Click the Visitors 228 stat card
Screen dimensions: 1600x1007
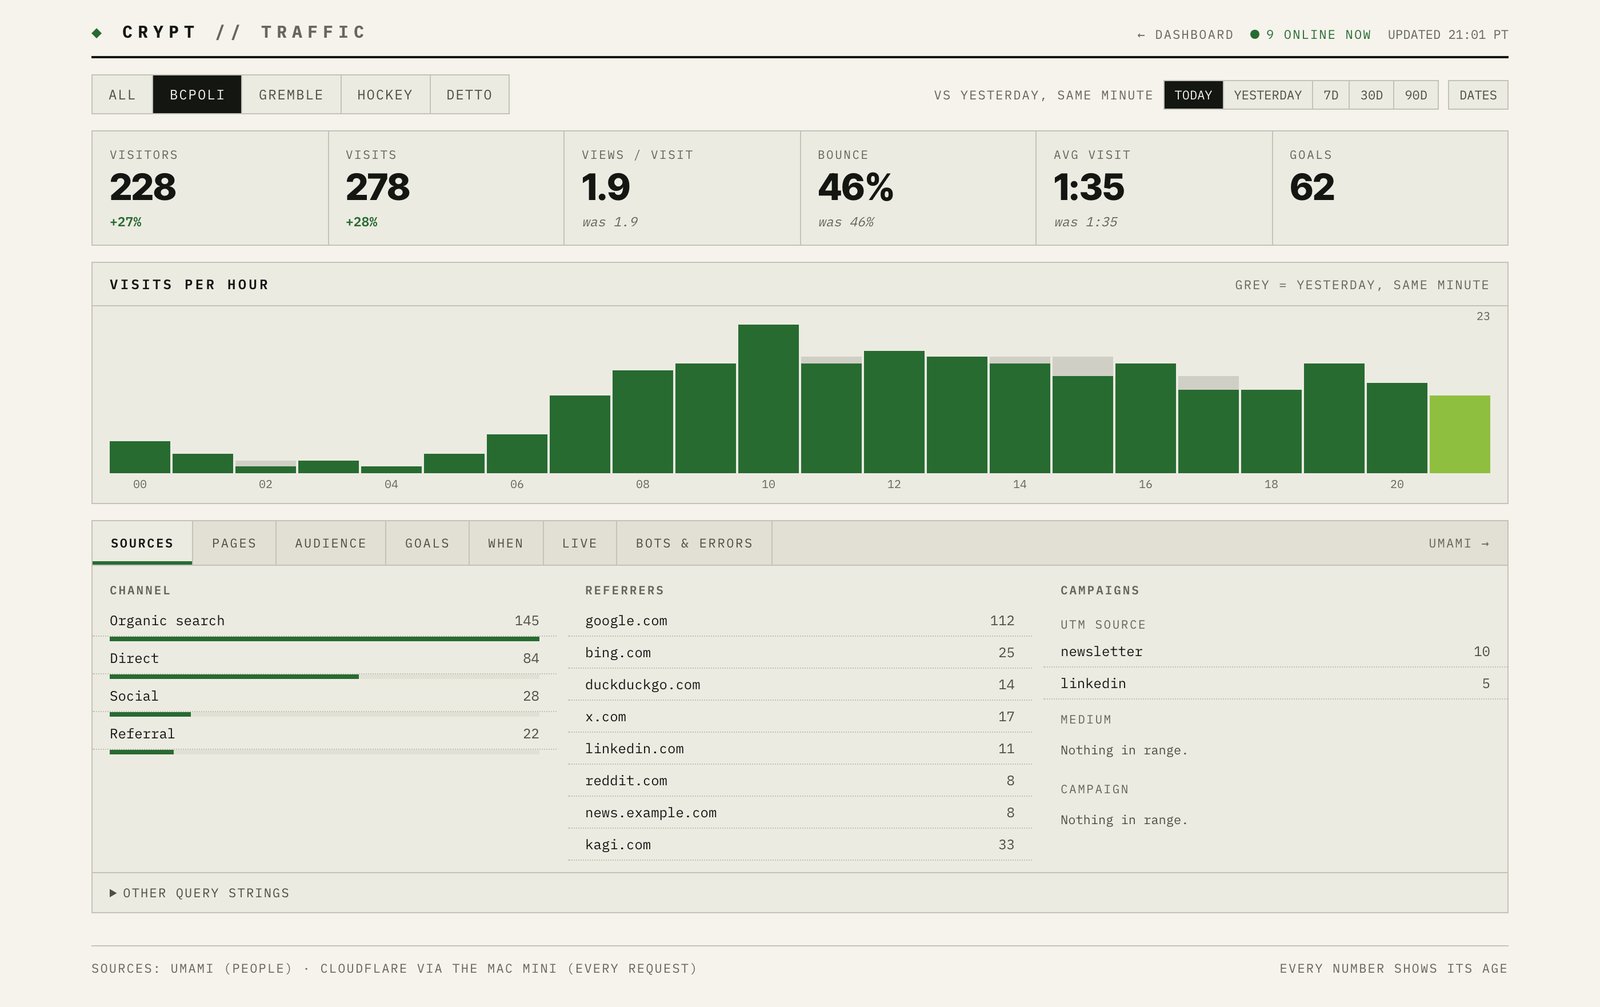pyautogui.click(x=210, y=188)
